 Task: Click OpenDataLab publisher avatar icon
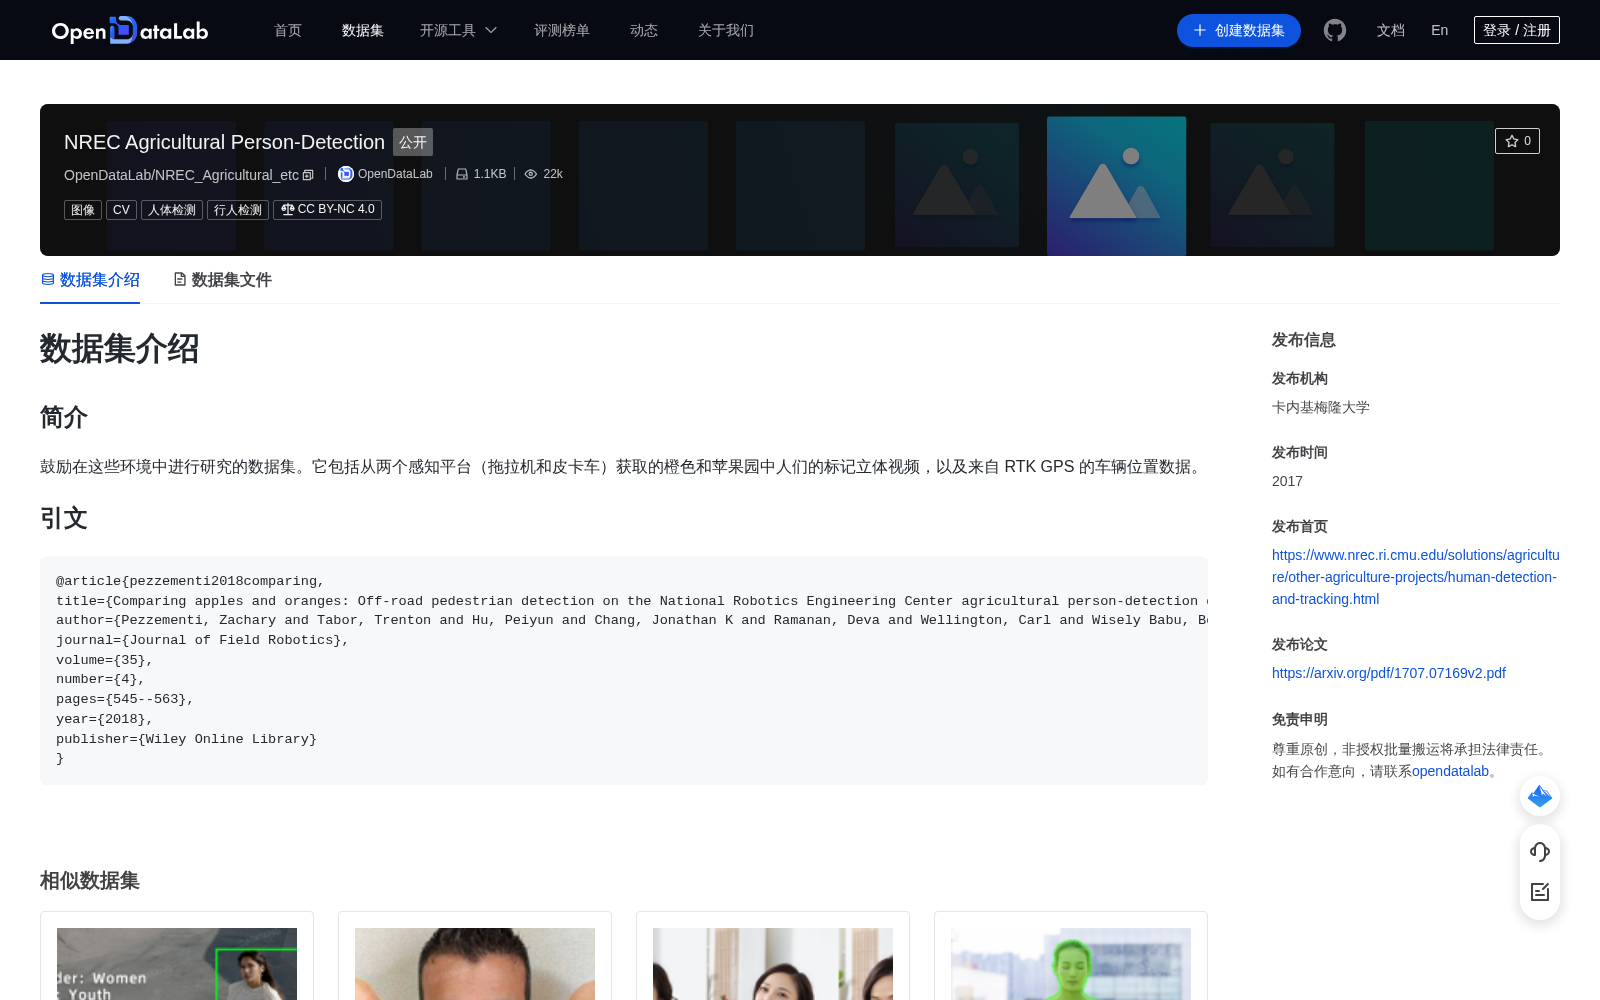pyautogui.click(x=346, y=174)
